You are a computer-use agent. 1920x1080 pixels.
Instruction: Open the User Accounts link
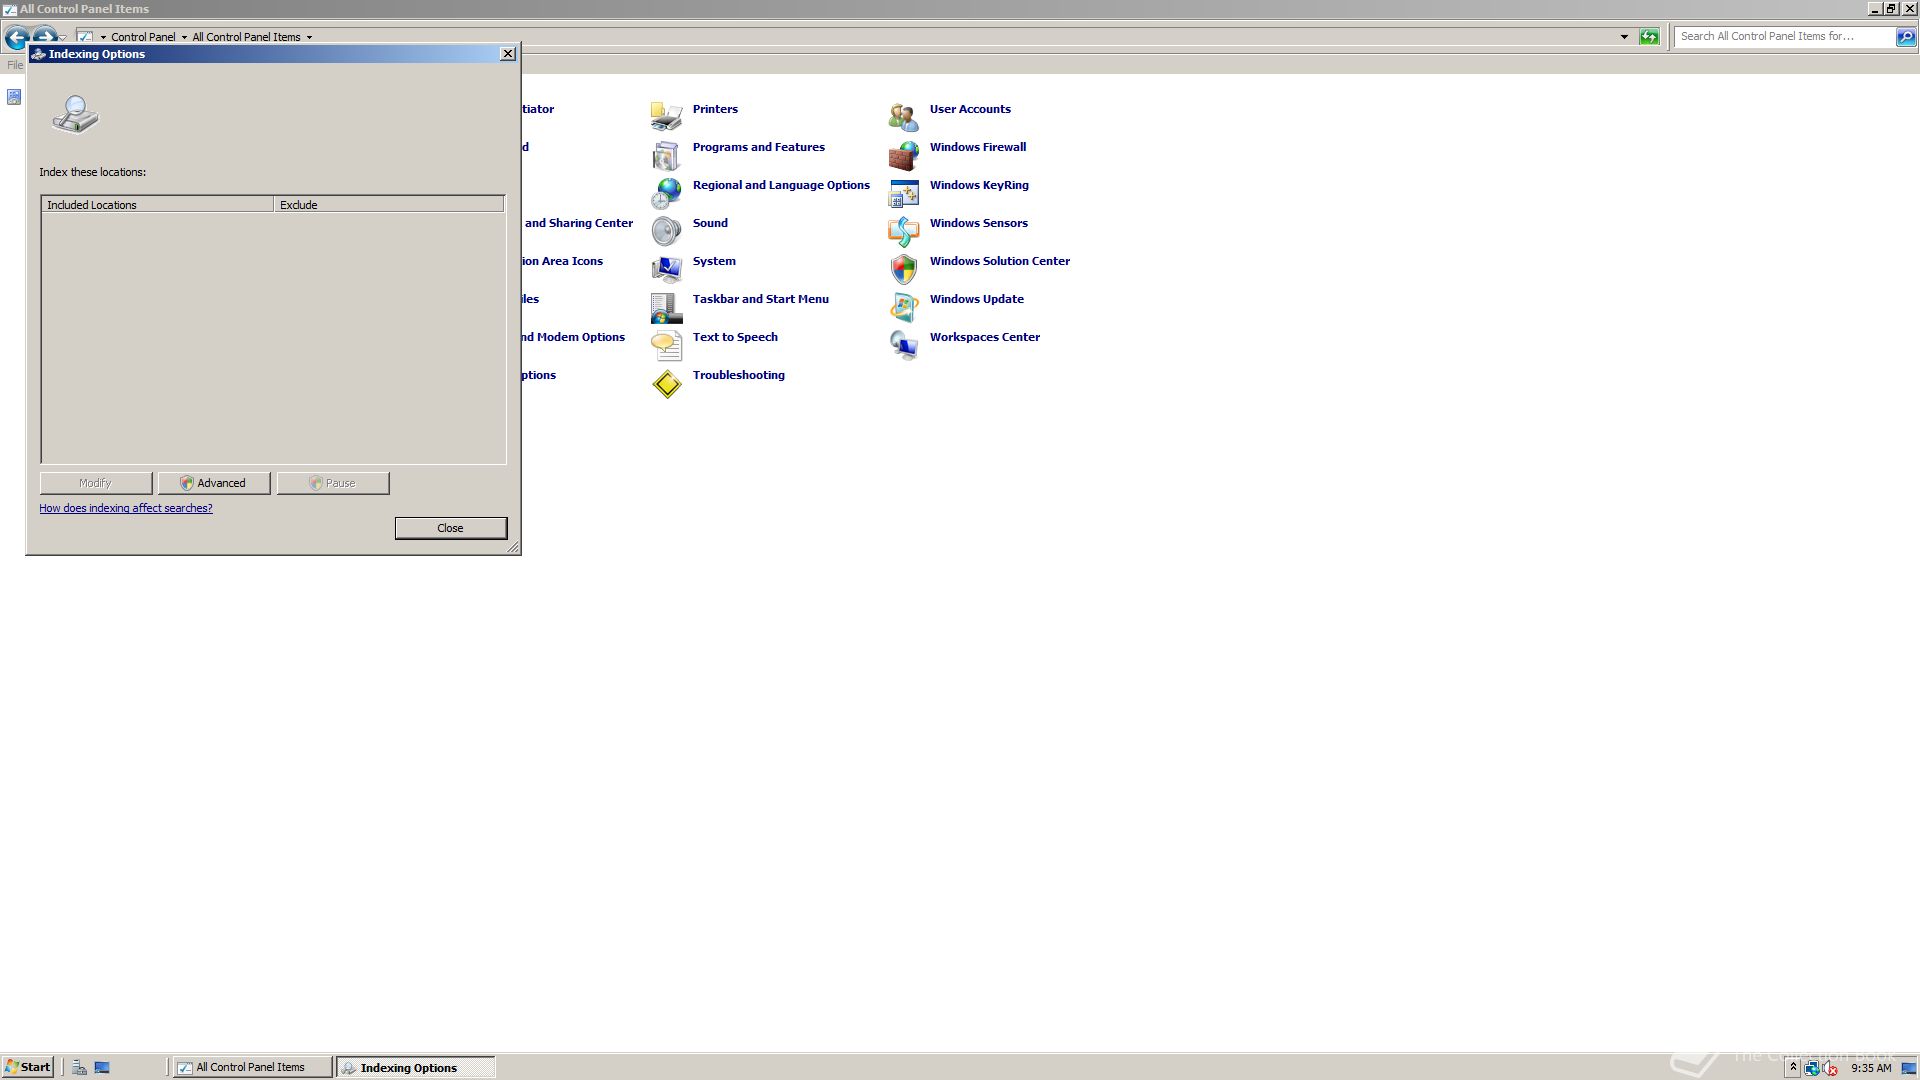(x=970, y=109)
